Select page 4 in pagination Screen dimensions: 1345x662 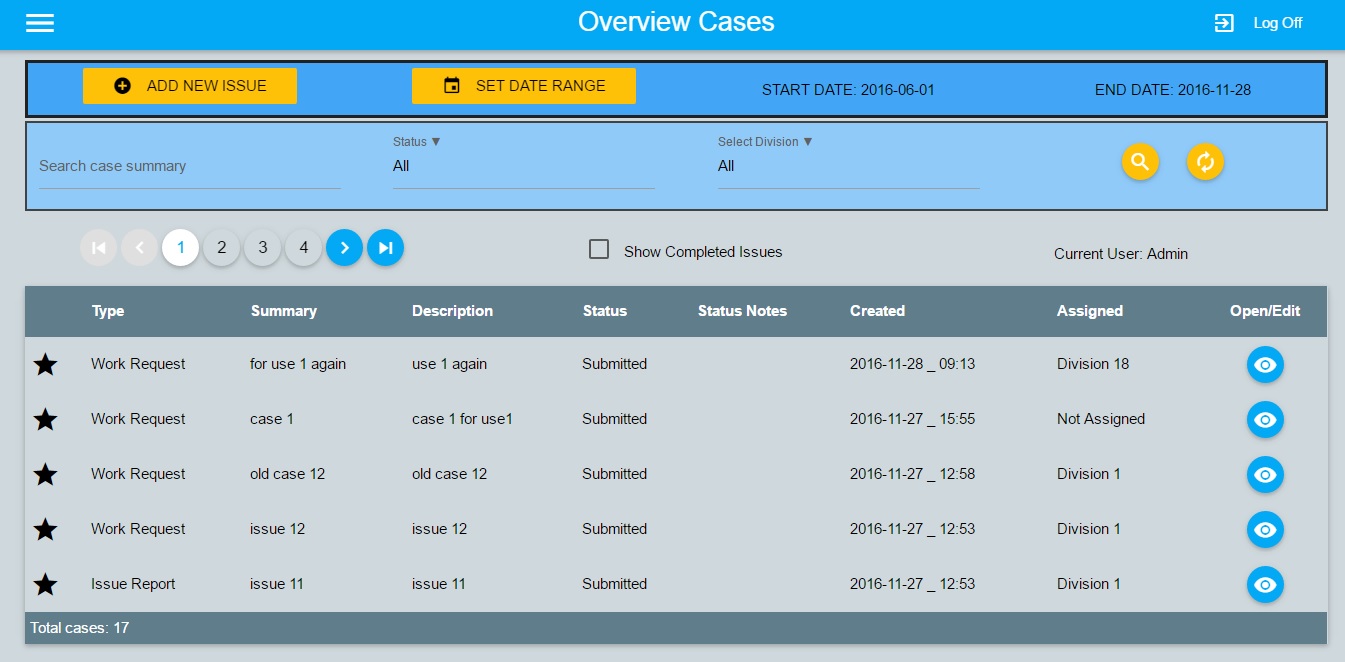pyautogui.click(x=303, y=247)
